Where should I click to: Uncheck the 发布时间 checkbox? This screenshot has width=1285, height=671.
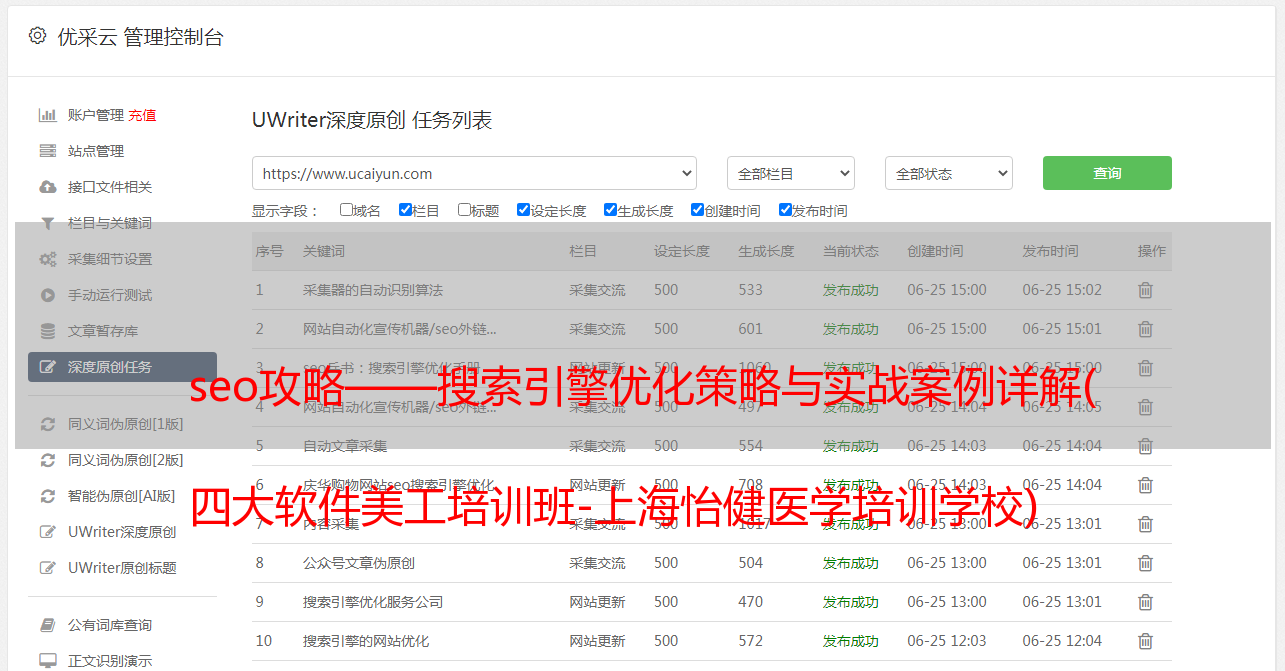(785, 210)
